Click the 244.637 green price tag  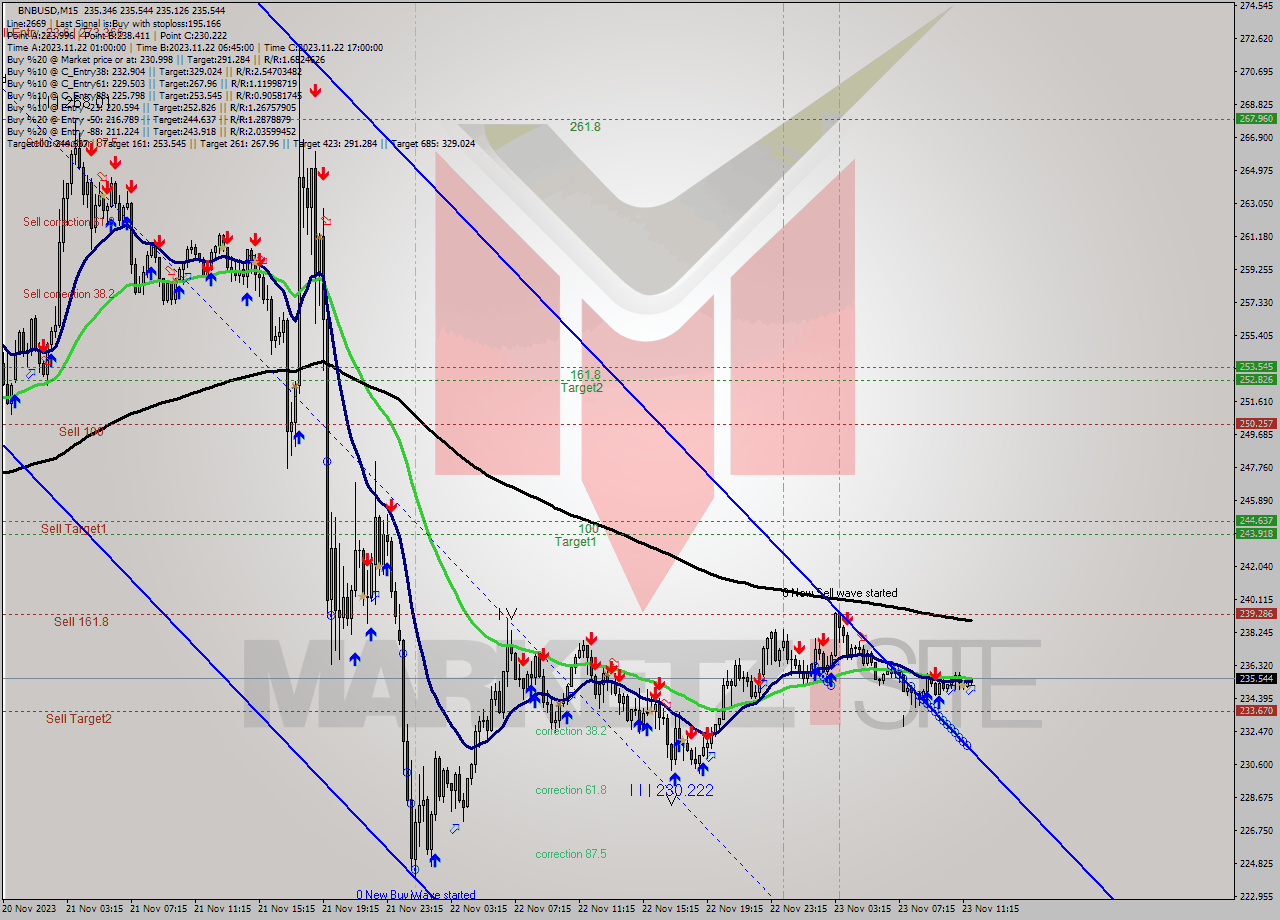[1256, 521]
